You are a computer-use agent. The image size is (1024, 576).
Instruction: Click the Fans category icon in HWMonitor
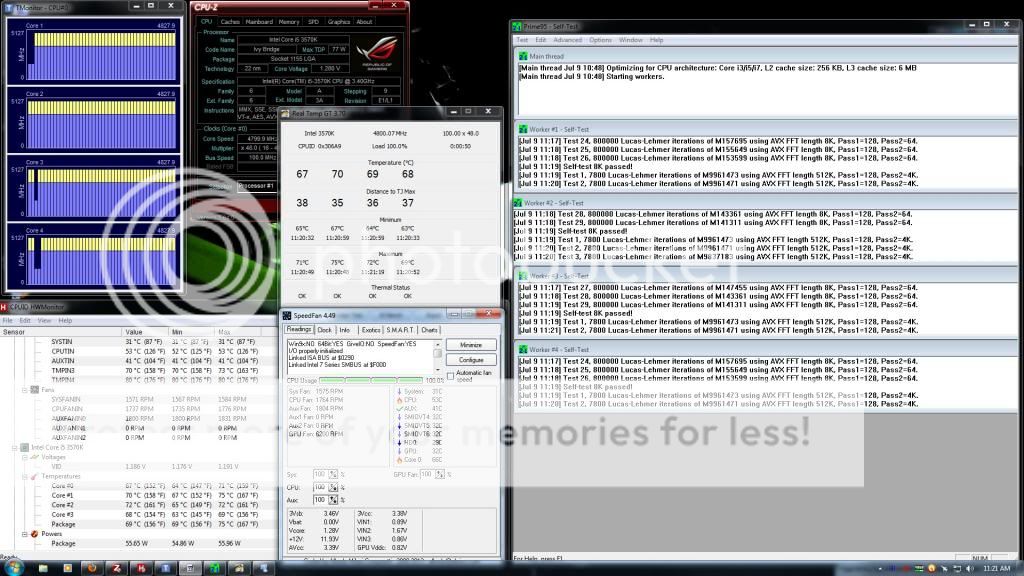click(x=35, y=390)
